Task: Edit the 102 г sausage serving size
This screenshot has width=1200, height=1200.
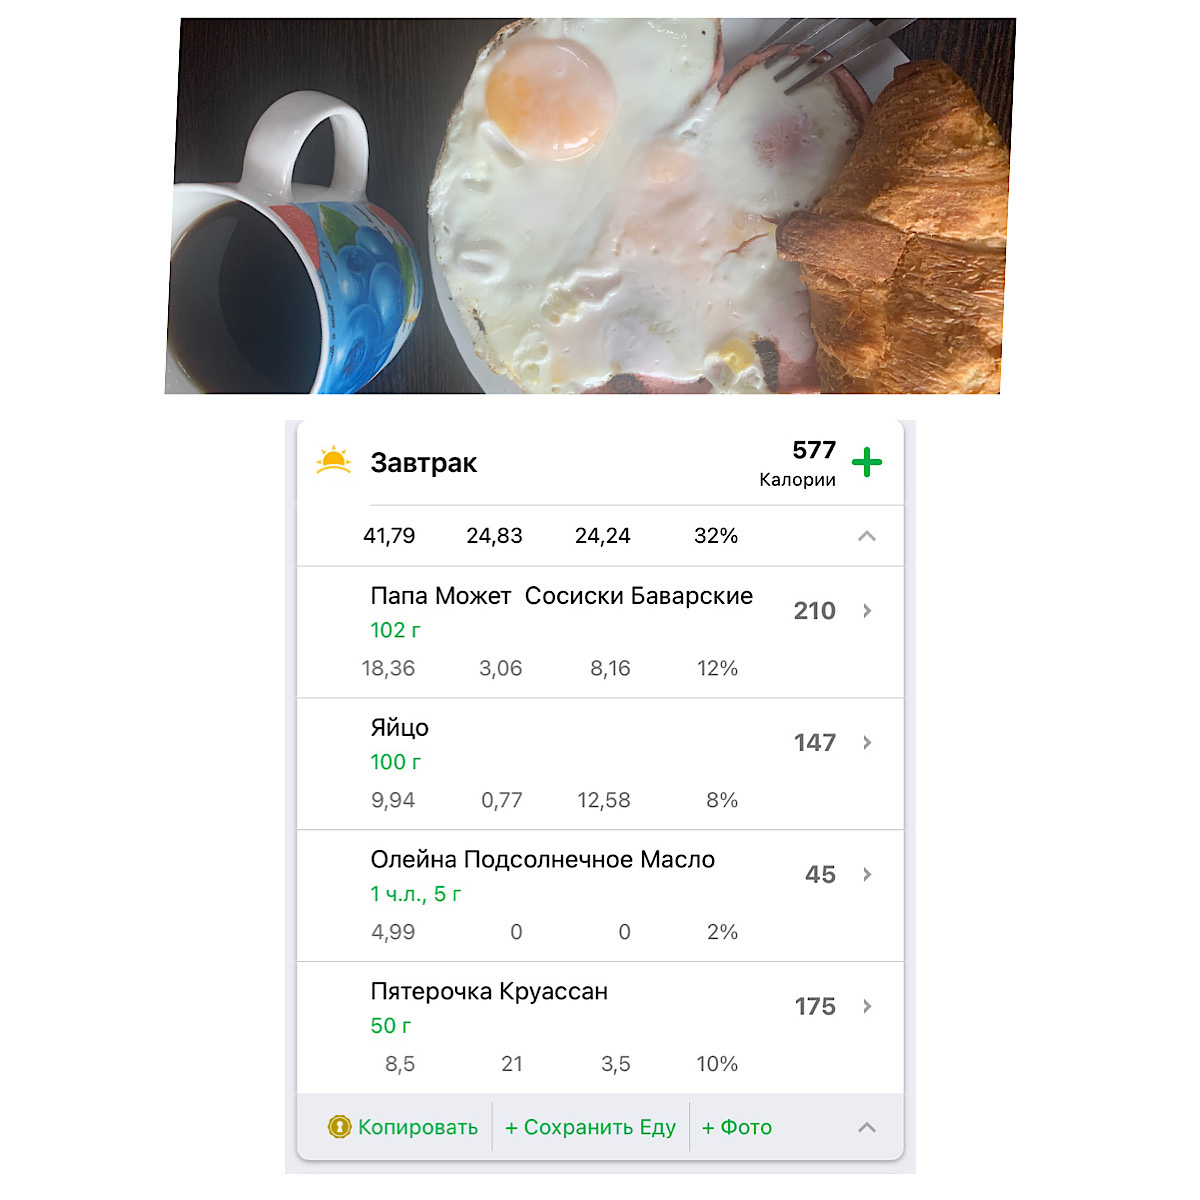Action: pos(395,630)
